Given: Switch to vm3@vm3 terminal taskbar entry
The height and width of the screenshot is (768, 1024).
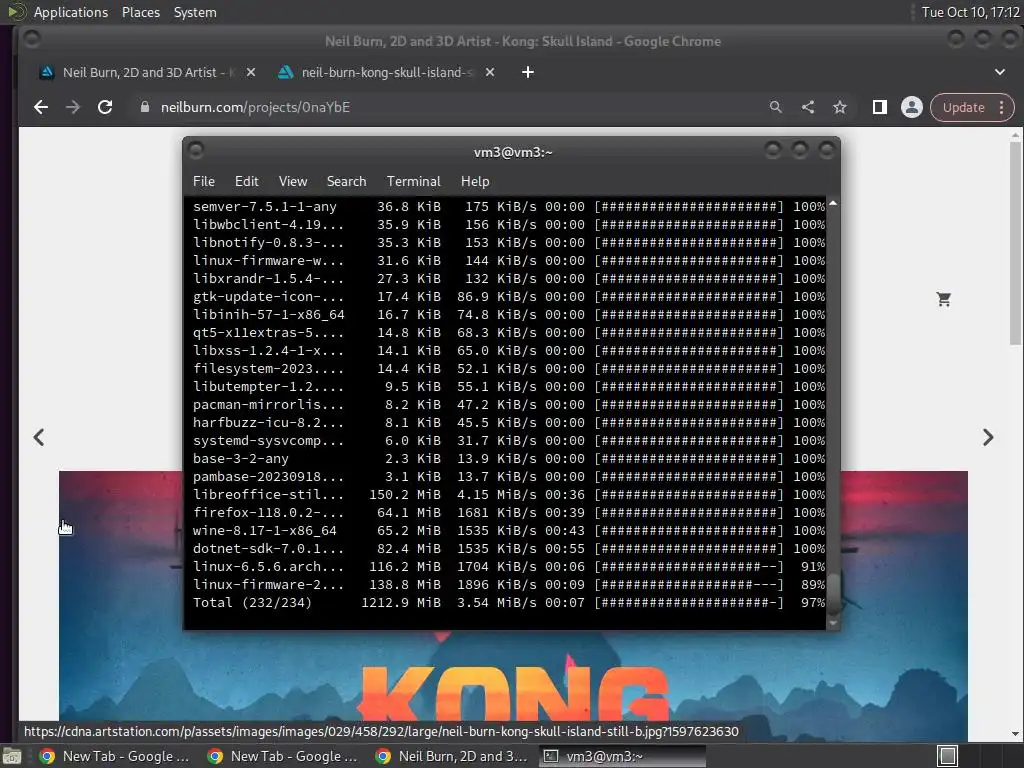Looking at the screenshot, I should point(622,756).
